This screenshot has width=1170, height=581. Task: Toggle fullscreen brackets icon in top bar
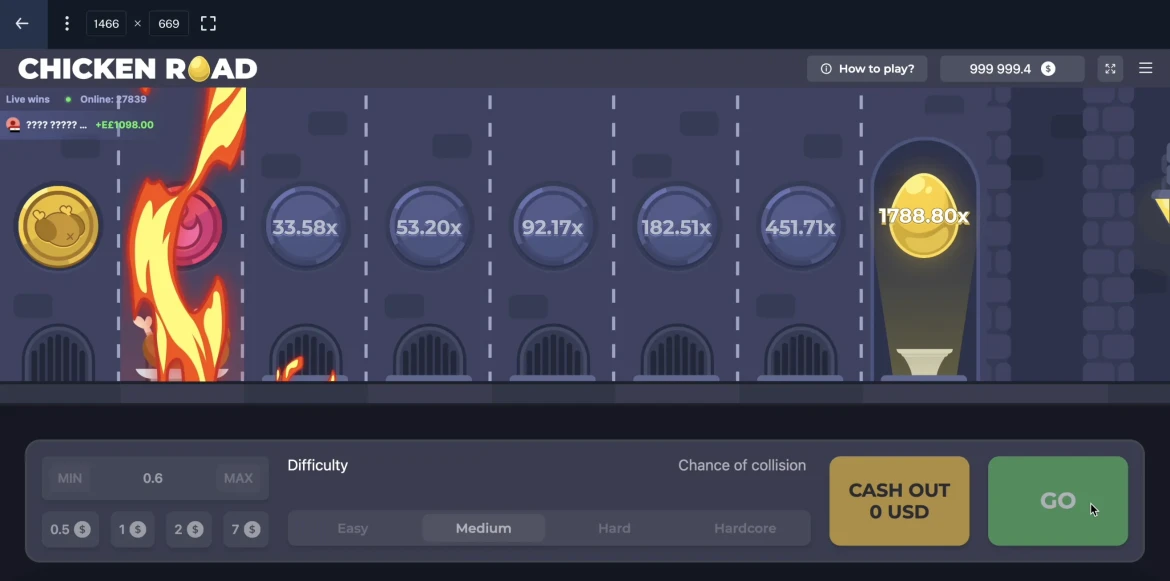pos(208,24)
